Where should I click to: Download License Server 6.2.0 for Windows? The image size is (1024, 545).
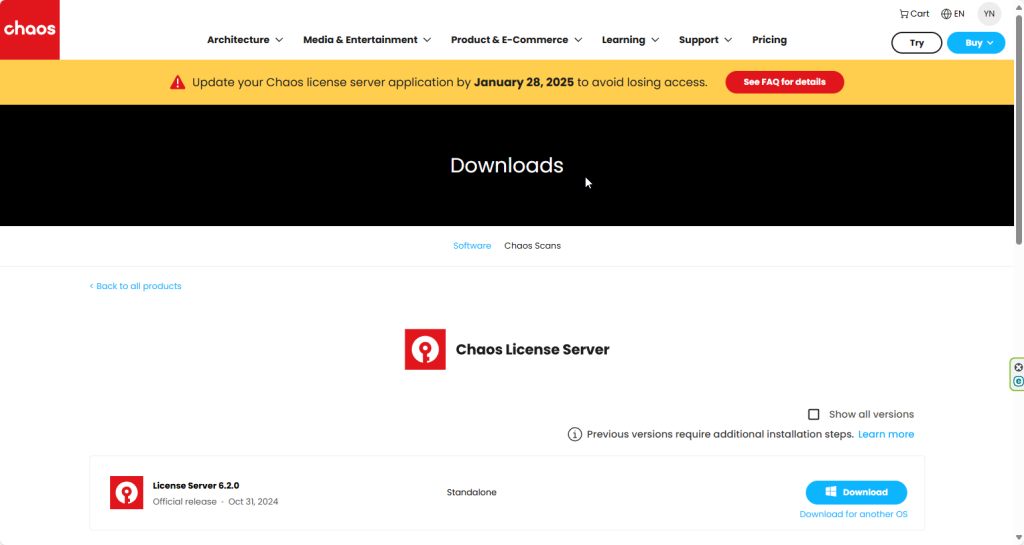[856, 492]
